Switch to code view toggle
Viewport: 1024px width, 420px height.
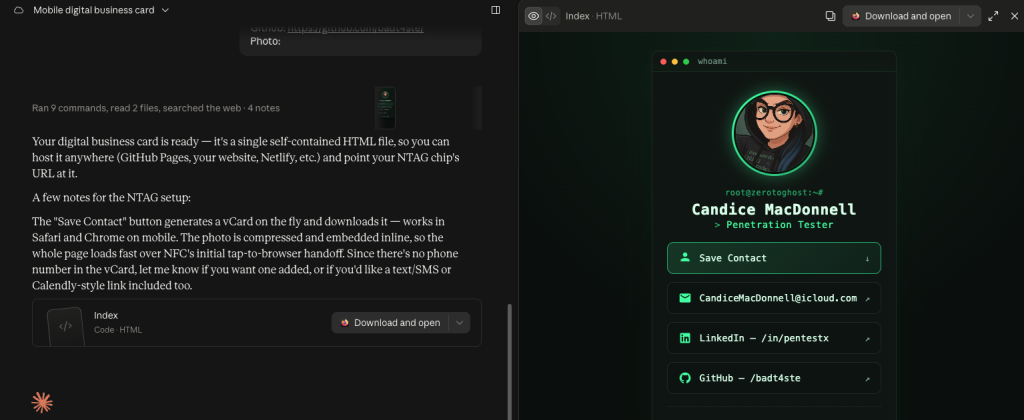tap(551, 16)
